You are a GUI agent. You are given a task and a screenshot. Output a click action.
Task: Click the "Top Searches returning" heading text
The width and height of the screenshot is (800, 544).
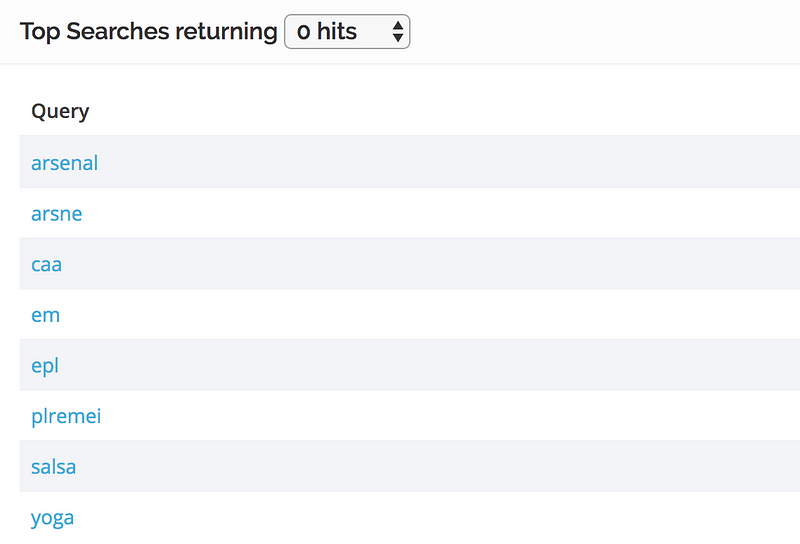tap(148, 32)
